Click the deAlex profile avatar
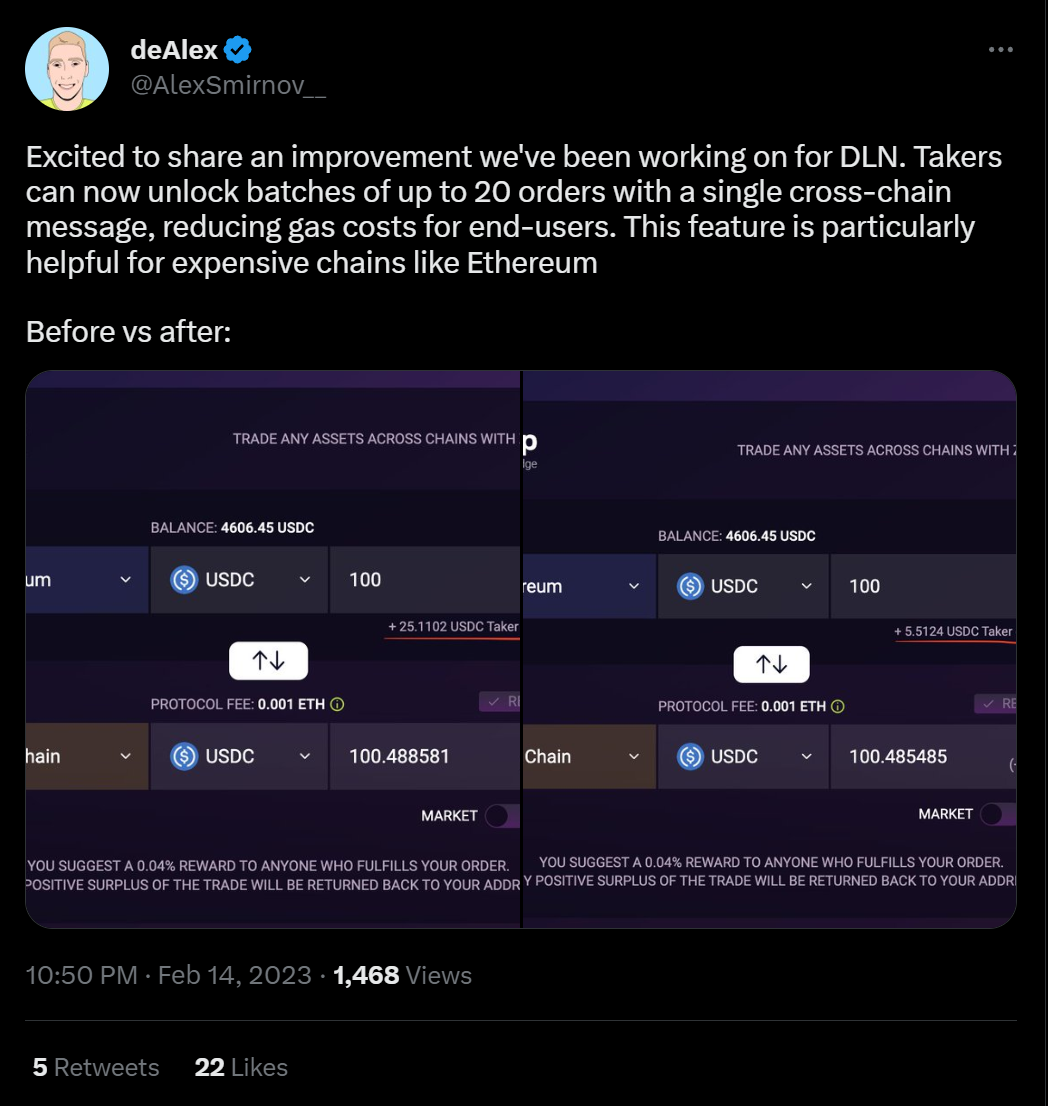Image resolution: width=1048 pixels, height=1106 pixels. coord(67,68)
